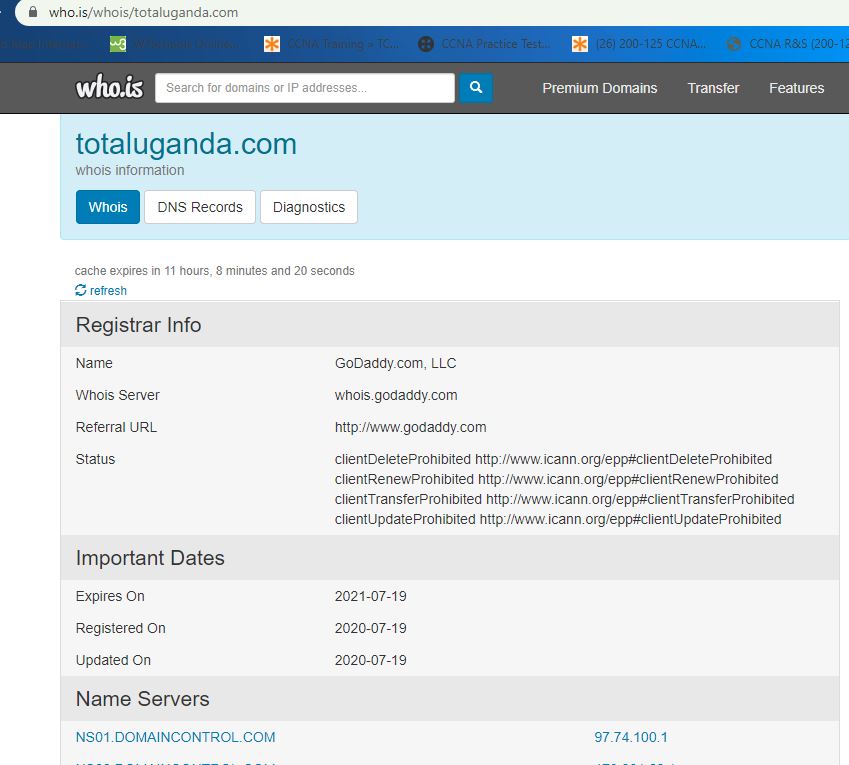This screenshot has width=849, height=765.
Task: Click the whois.godaddy.com server value
Action: pos(396,395)
